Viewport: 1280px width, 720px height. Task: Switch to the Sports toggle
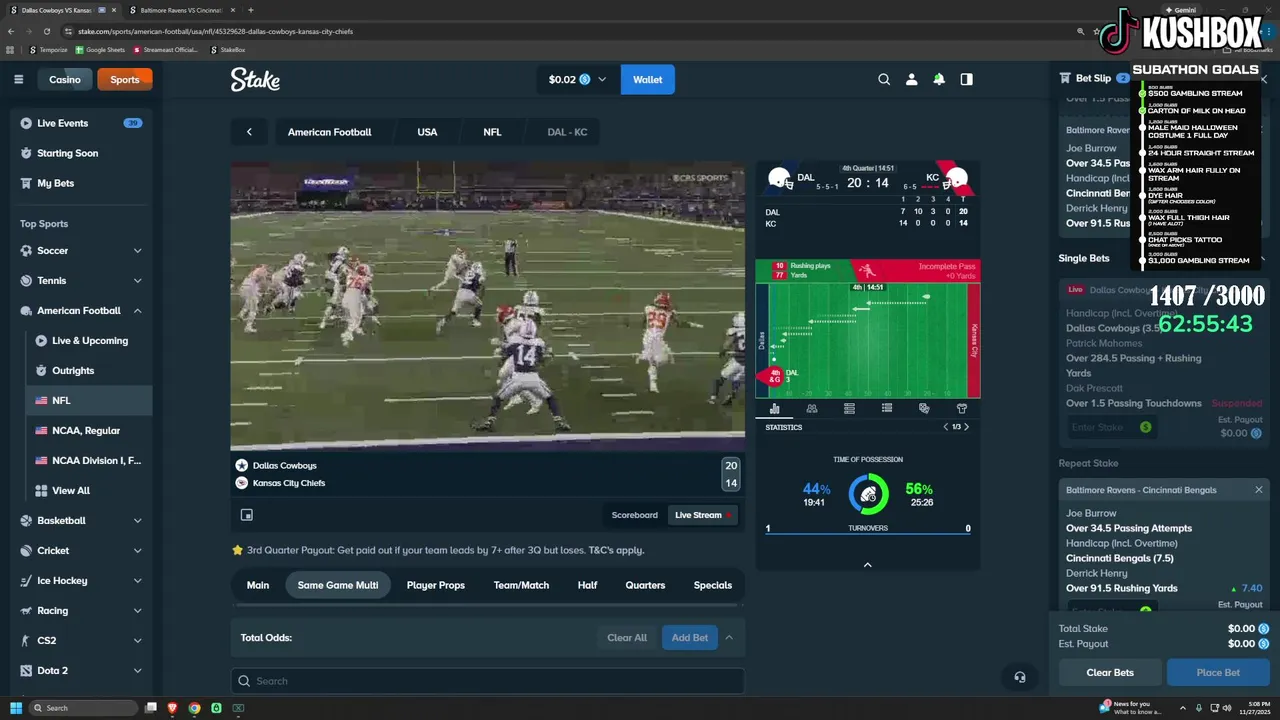pos(125,79)
